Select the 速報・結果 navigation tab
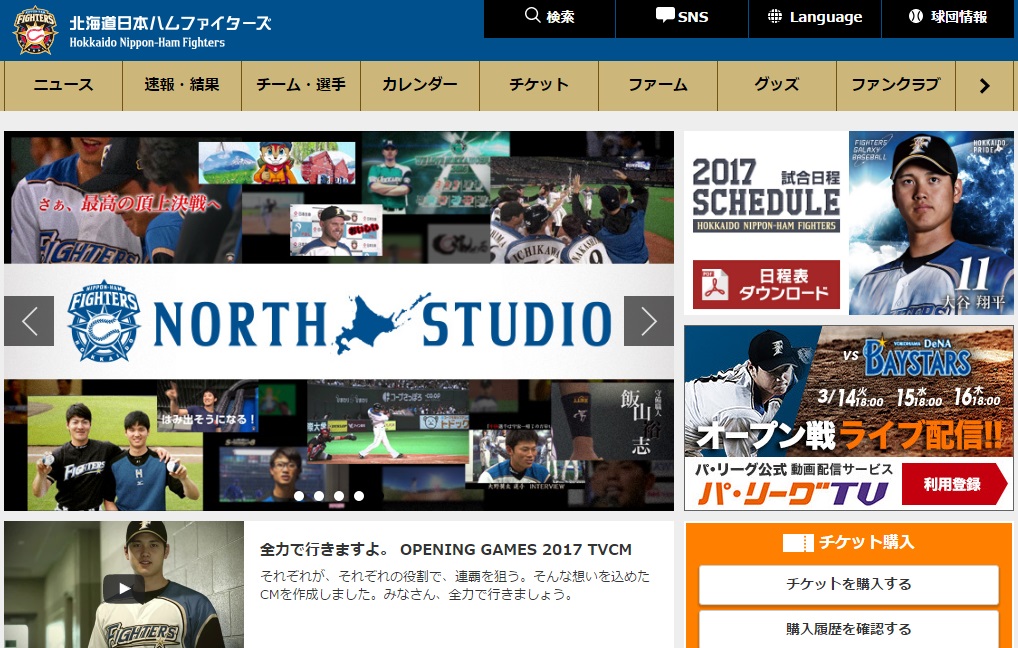This screenshot has height=648, width=1018. [x=182, y=86]
